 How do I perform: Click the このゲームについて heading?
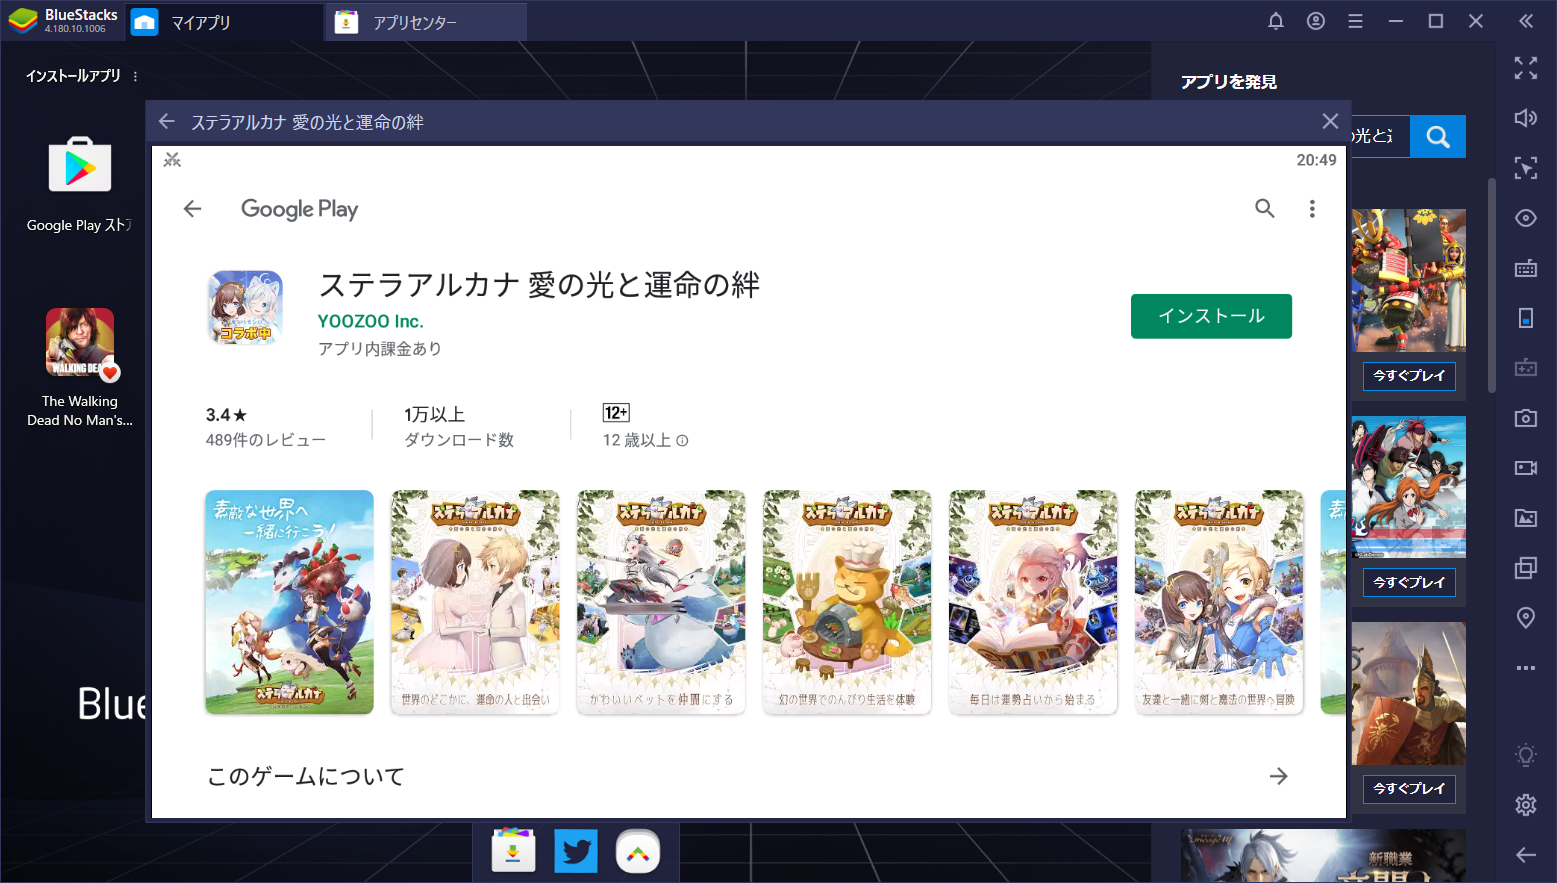pos(305,776)
